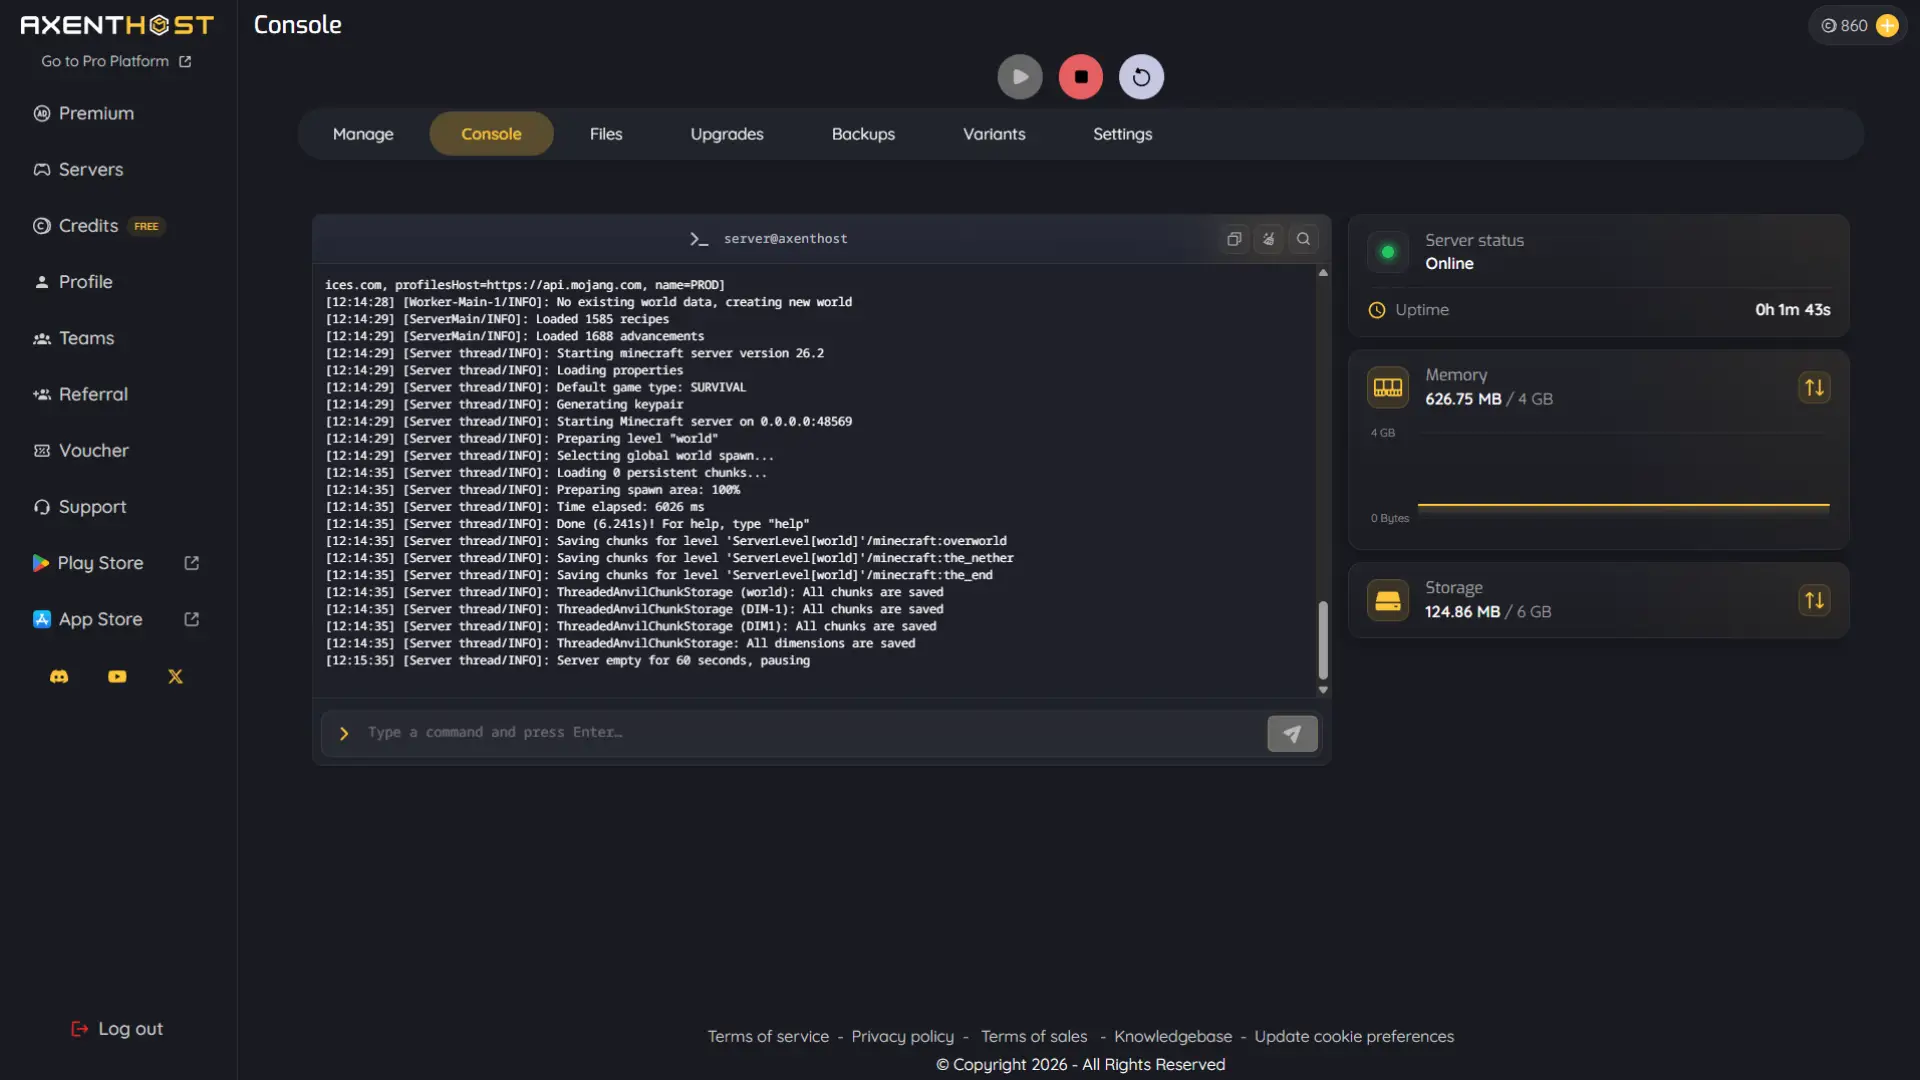Open the Discord link icon
The image size is (1920, 1080).
point(59,677)
